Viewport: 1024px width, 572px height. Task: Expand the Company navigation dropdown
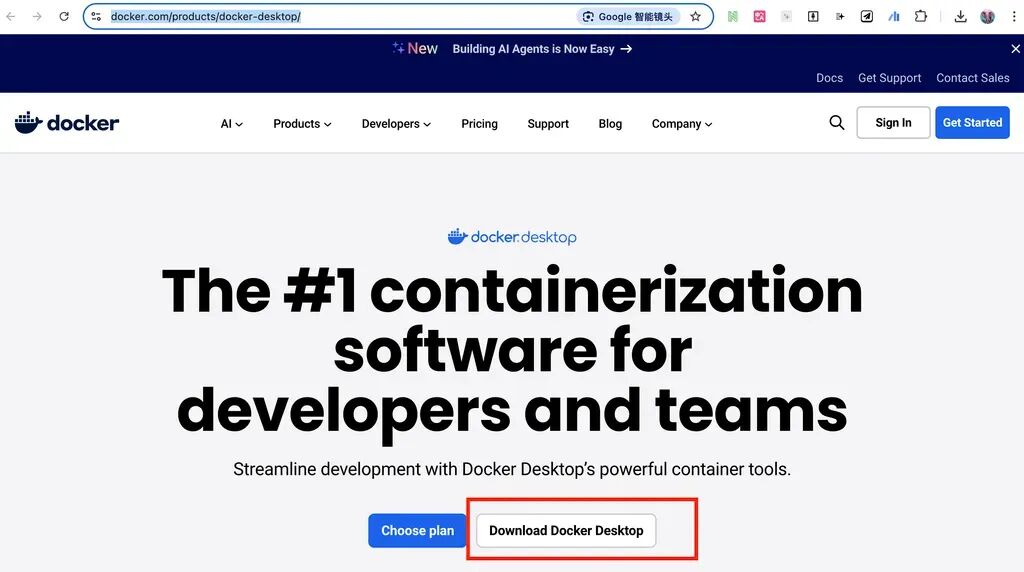[682, 124]
